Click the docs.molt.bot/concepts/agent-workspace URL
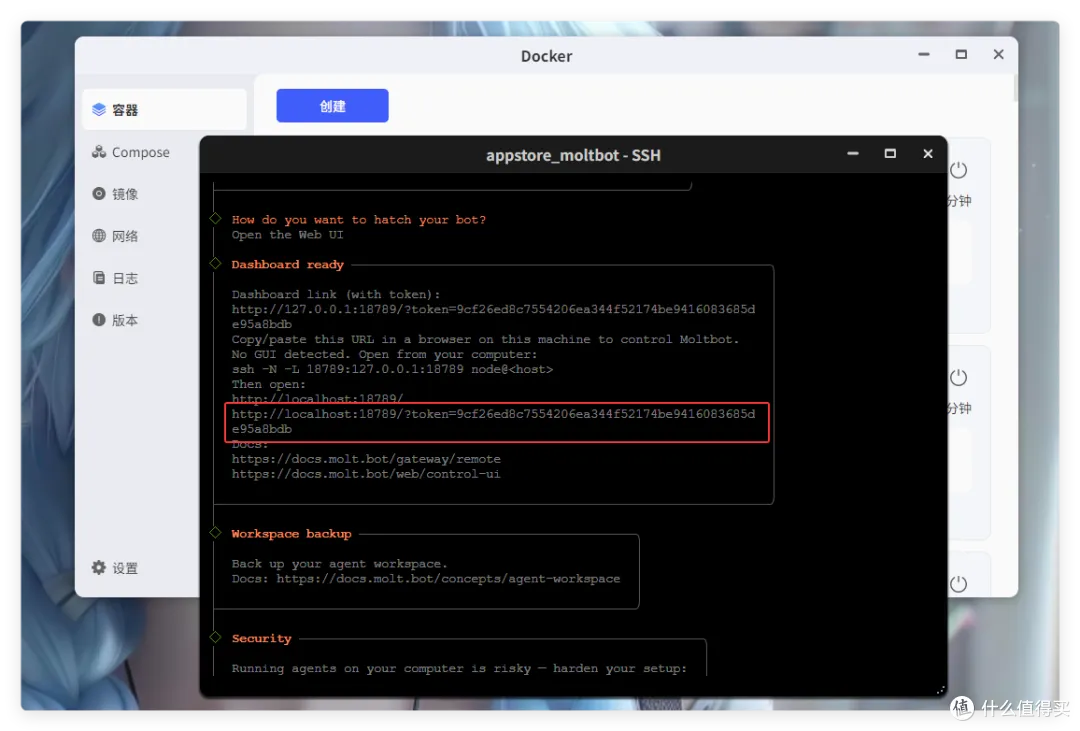The width and height of the screenshot is (1080, 731). [448, 579]
